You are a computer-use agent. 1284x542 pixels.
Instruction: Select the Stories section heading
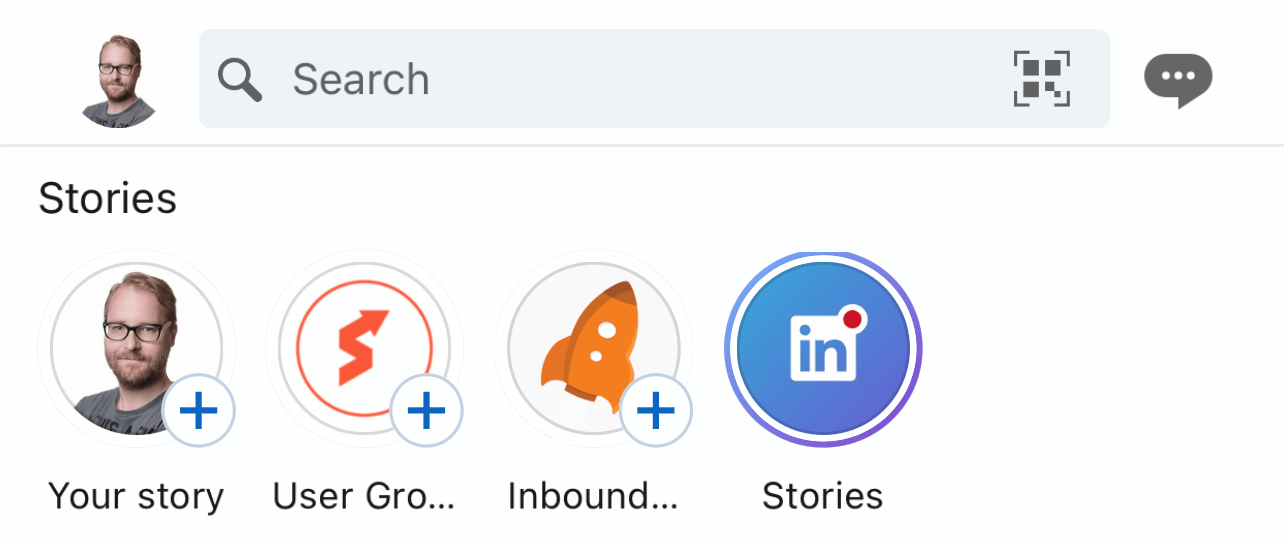click(108, 199)
